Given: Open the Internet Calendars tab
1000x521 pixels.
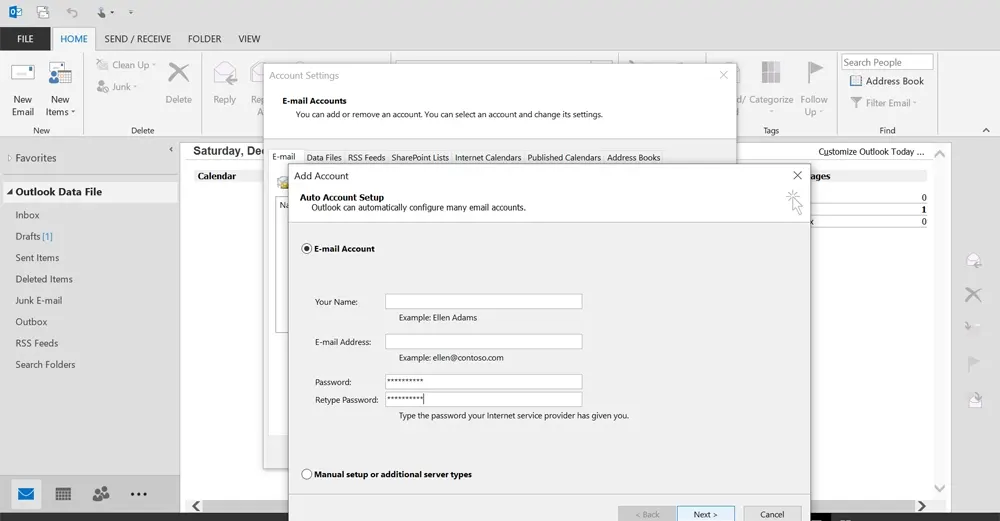Looking at the screenshot, I should click(488, 158).
